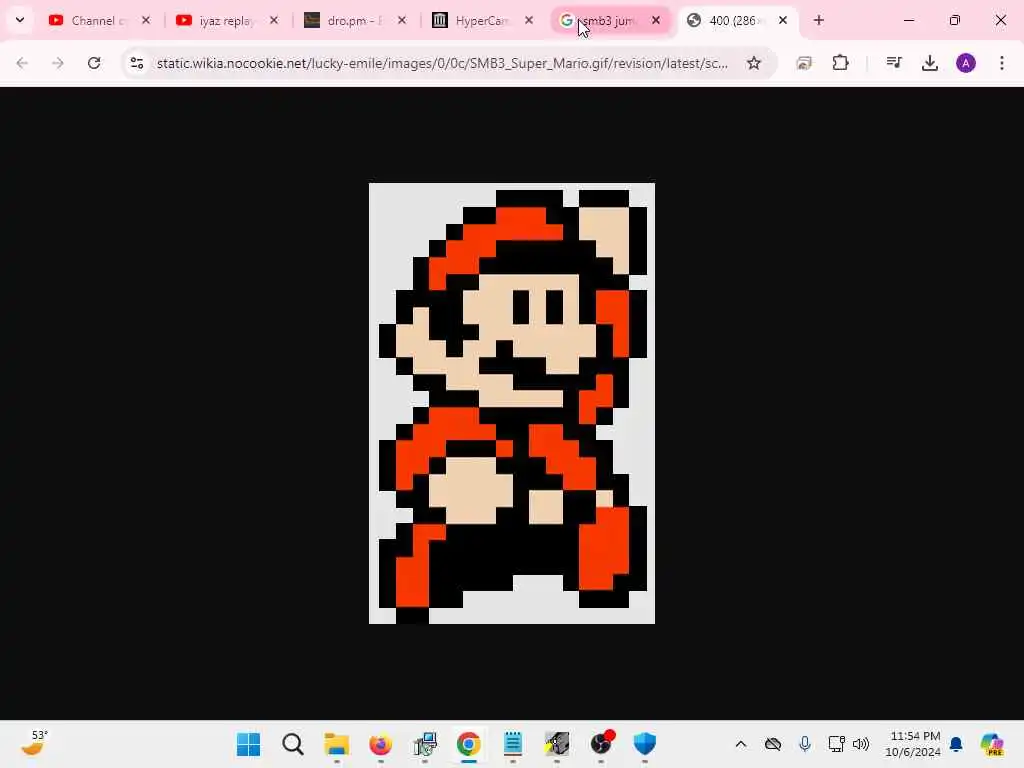Open the notification bell icon
Image resolution: width=1024 pixels, height=768 pixels.
point(956,744)
